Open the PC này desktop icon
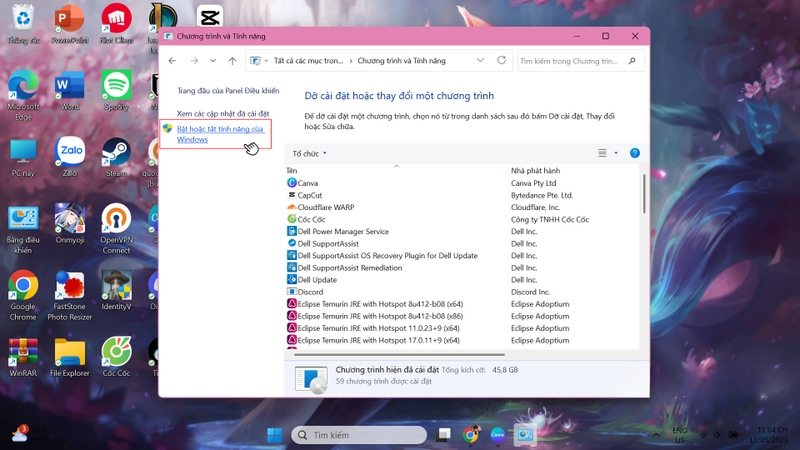800x450 pixels. [x=23, y=158]
